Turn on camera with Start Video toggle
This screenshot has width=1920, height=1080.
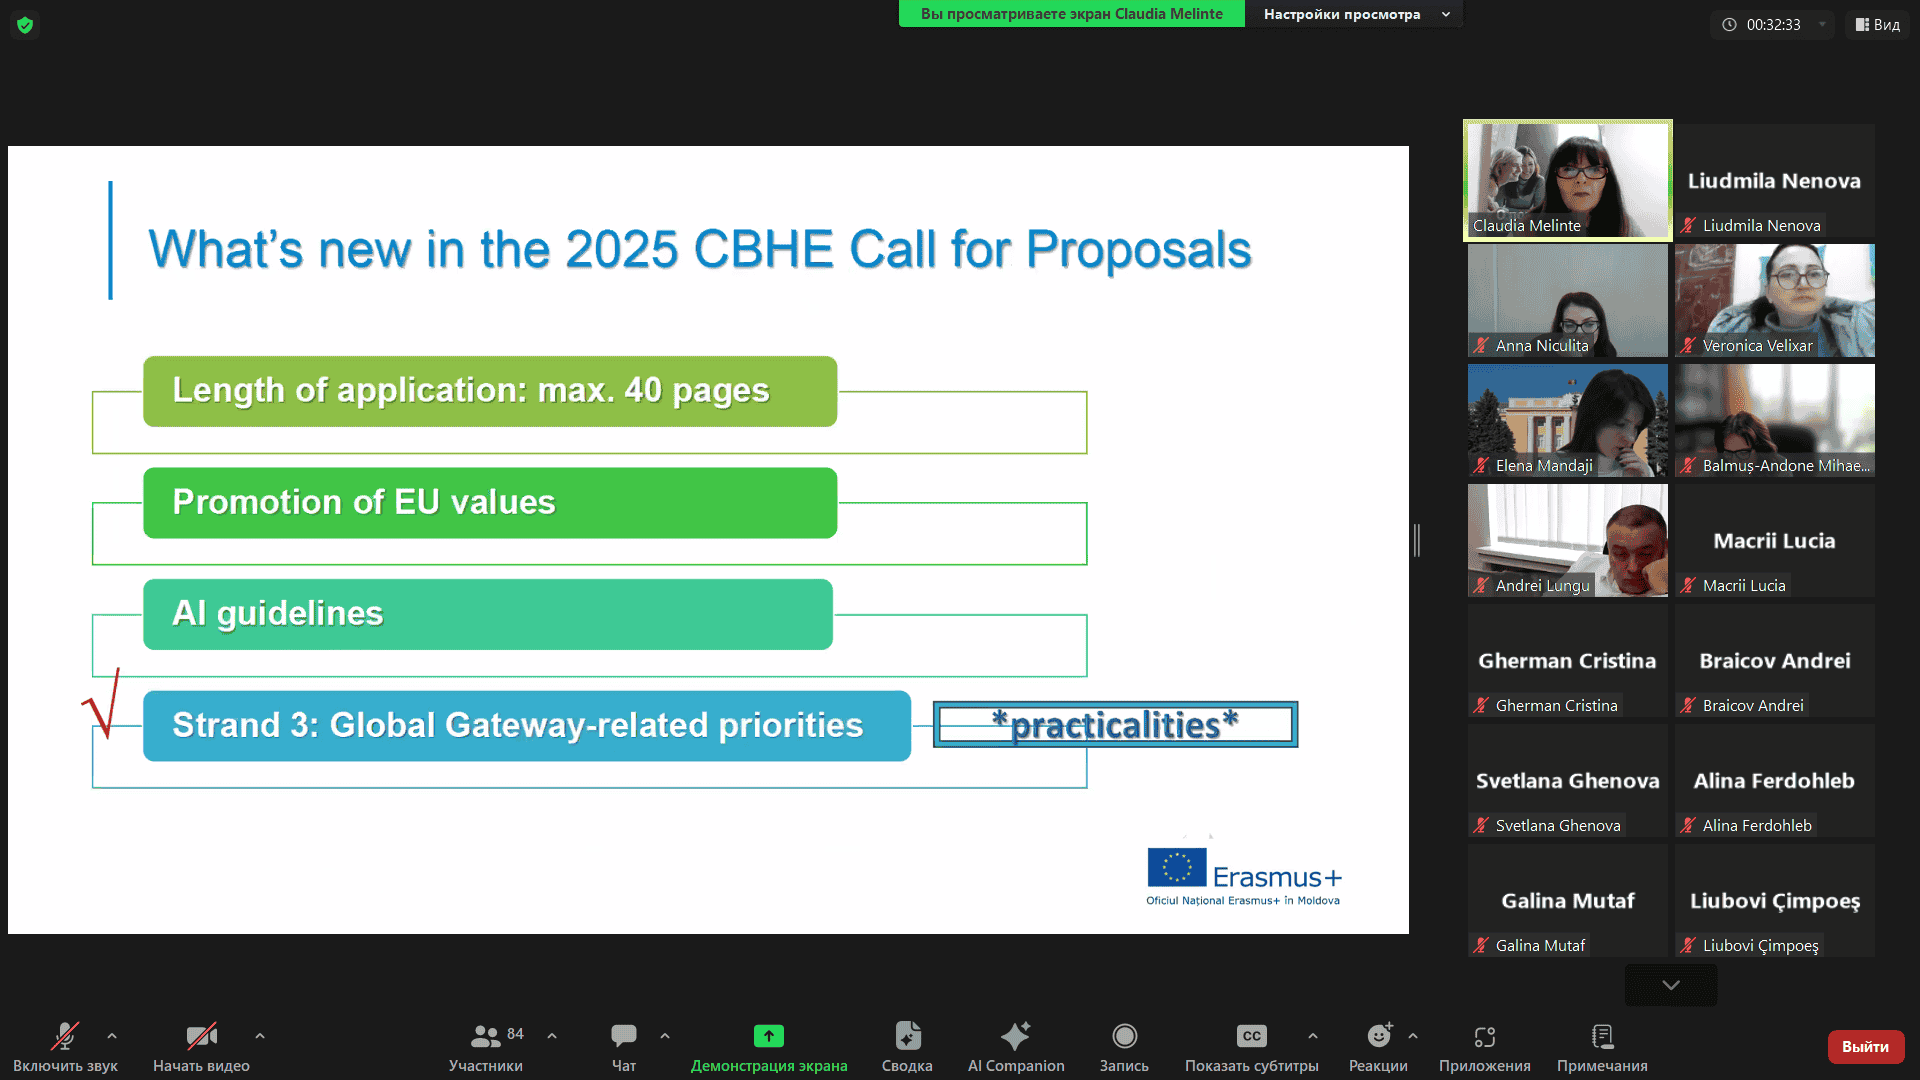[x=201, y=1037]
